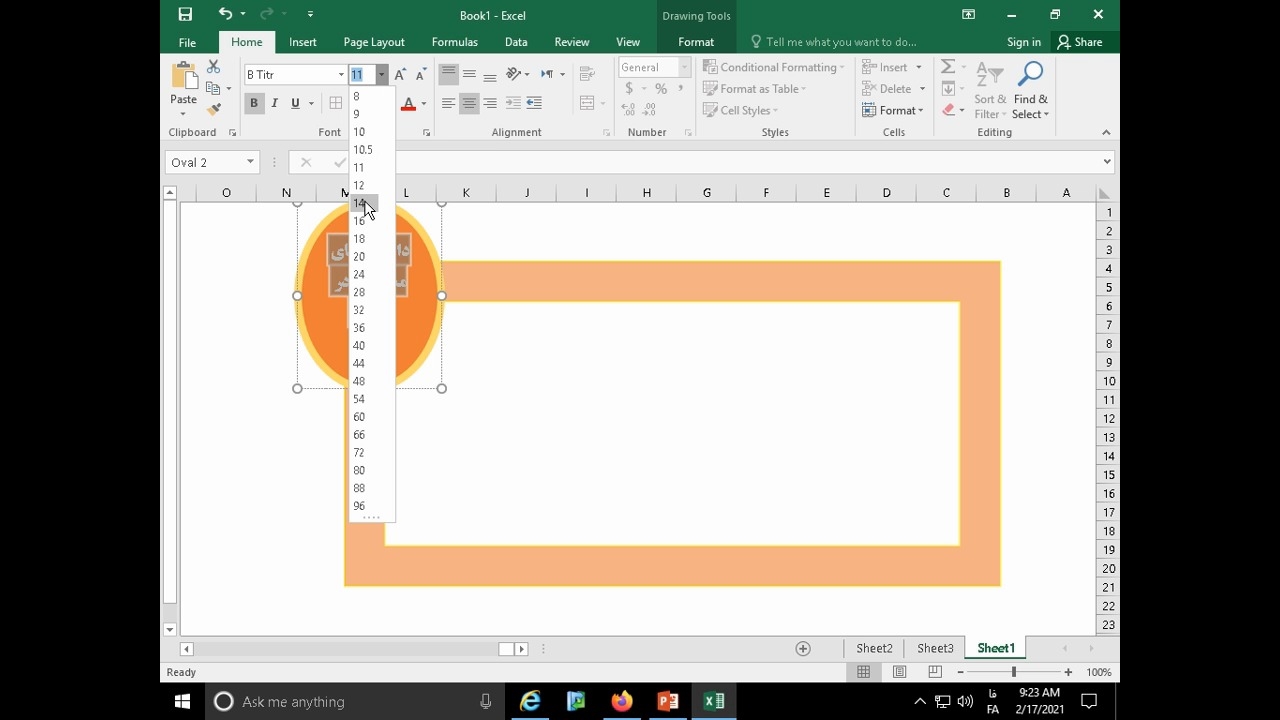Viewport: 1280px width, 720px height.
Task: Click the Tell me what you want field
Action: pyautogui.click(x=840, y=42)
